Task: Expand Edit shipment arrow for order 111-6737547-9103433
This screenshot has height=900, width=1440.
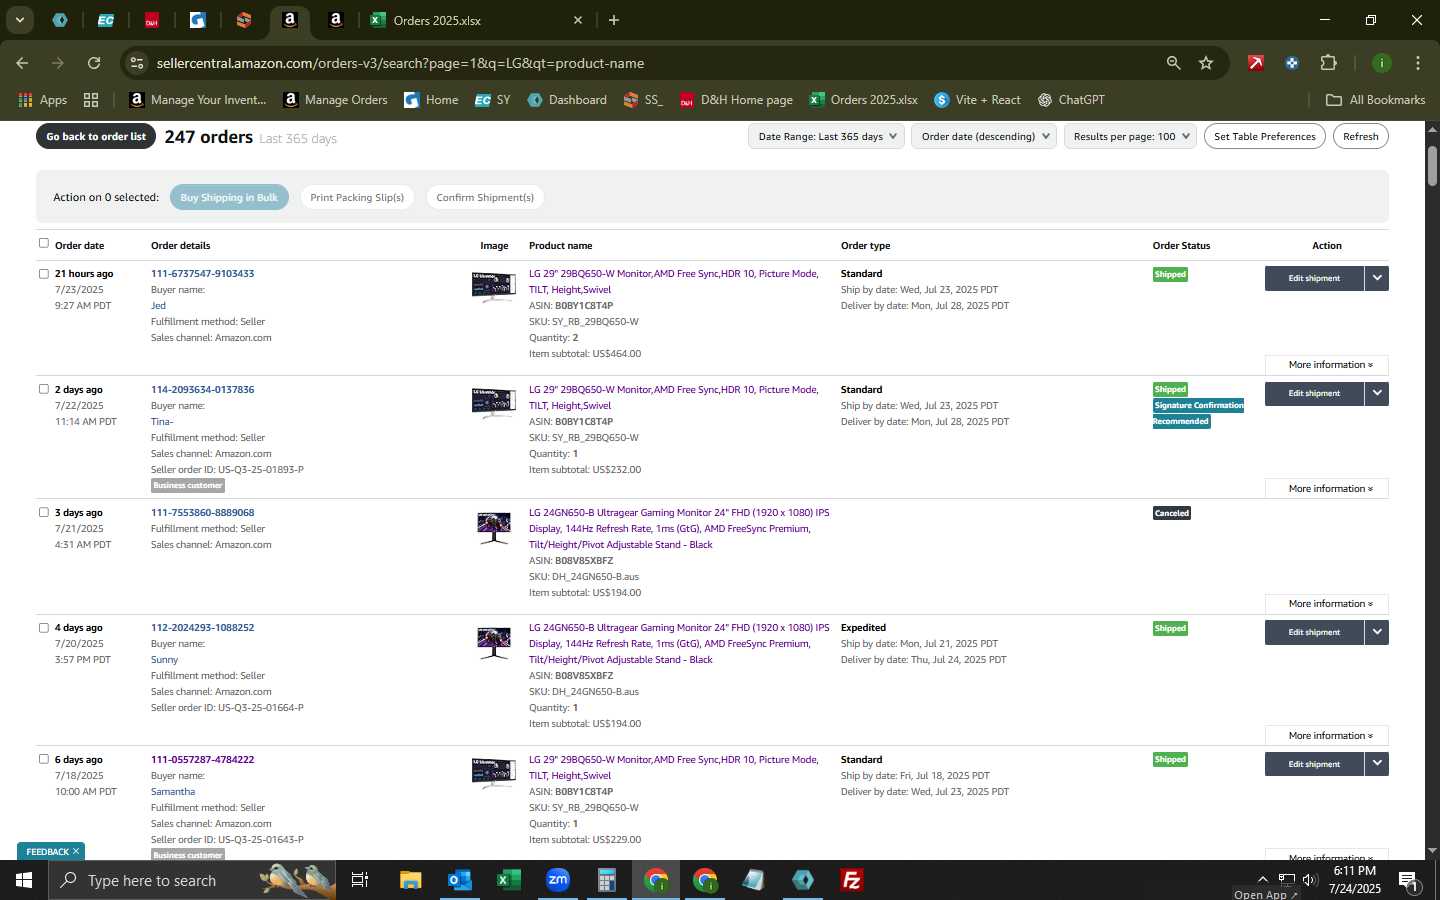Action: (1377, 278)
